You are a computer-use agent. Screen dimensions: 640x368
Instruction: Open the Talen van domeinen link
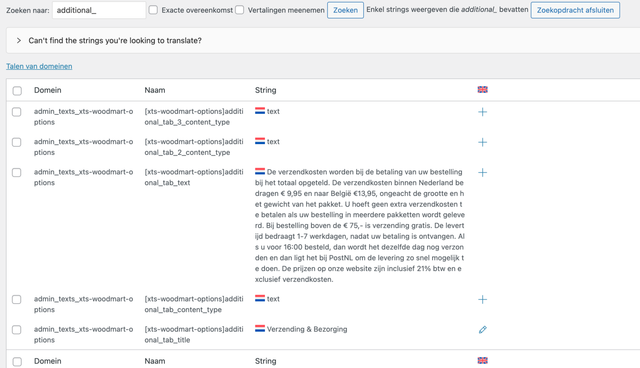click(x=39, y=66)
